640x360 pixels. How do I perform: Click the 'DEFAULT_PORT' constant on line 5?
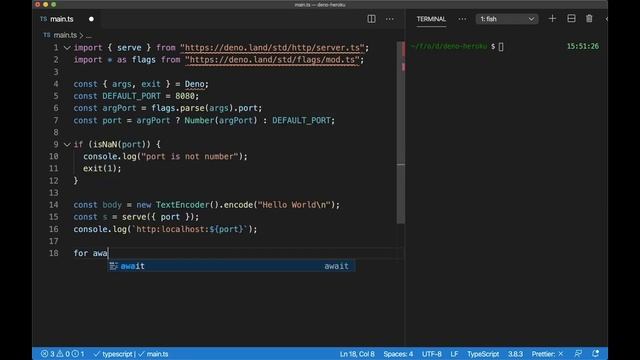click(131, 96)
